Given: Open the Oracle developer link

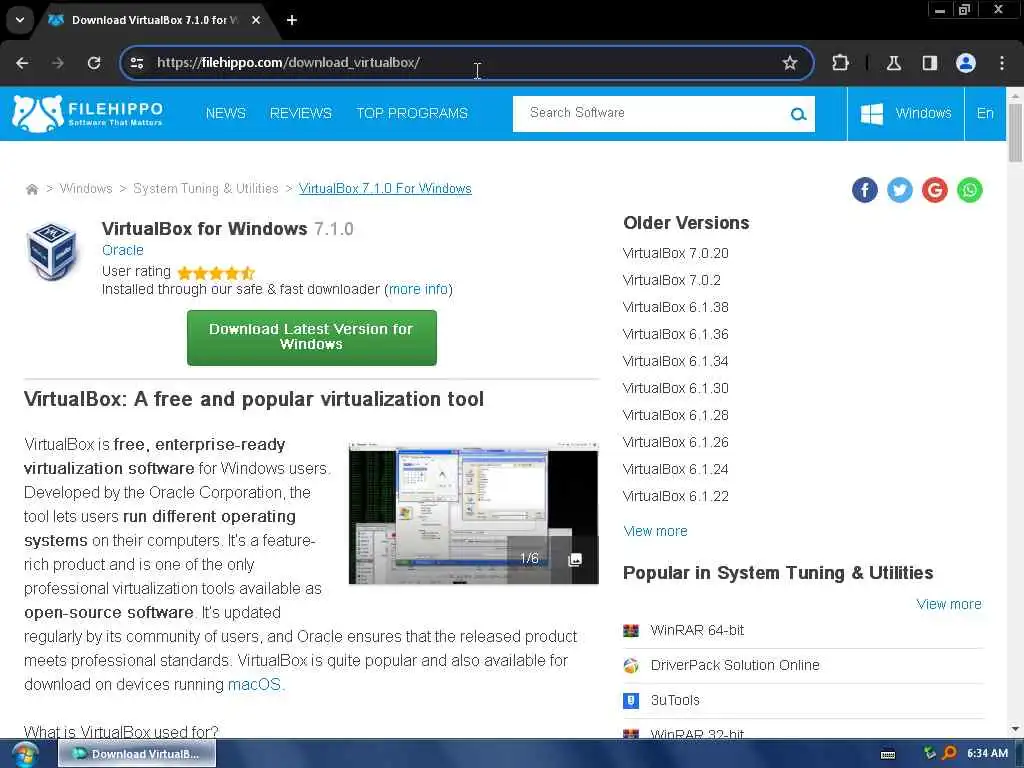Looking at the screenshot, I should 123,250.
